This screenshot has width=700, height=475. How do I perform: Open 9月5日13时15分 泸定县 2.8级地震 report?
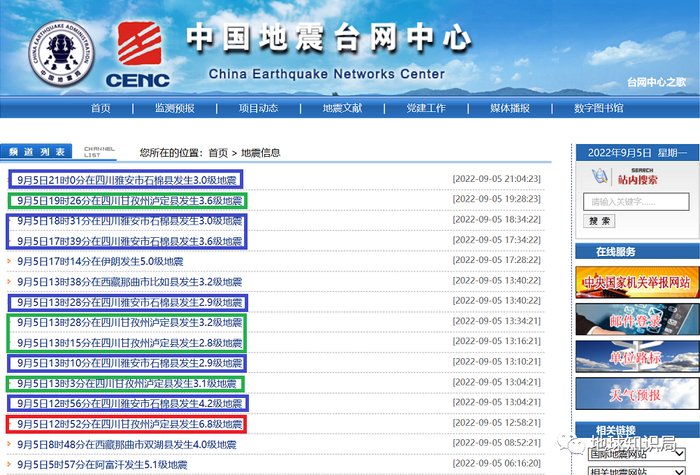[129, 343]
